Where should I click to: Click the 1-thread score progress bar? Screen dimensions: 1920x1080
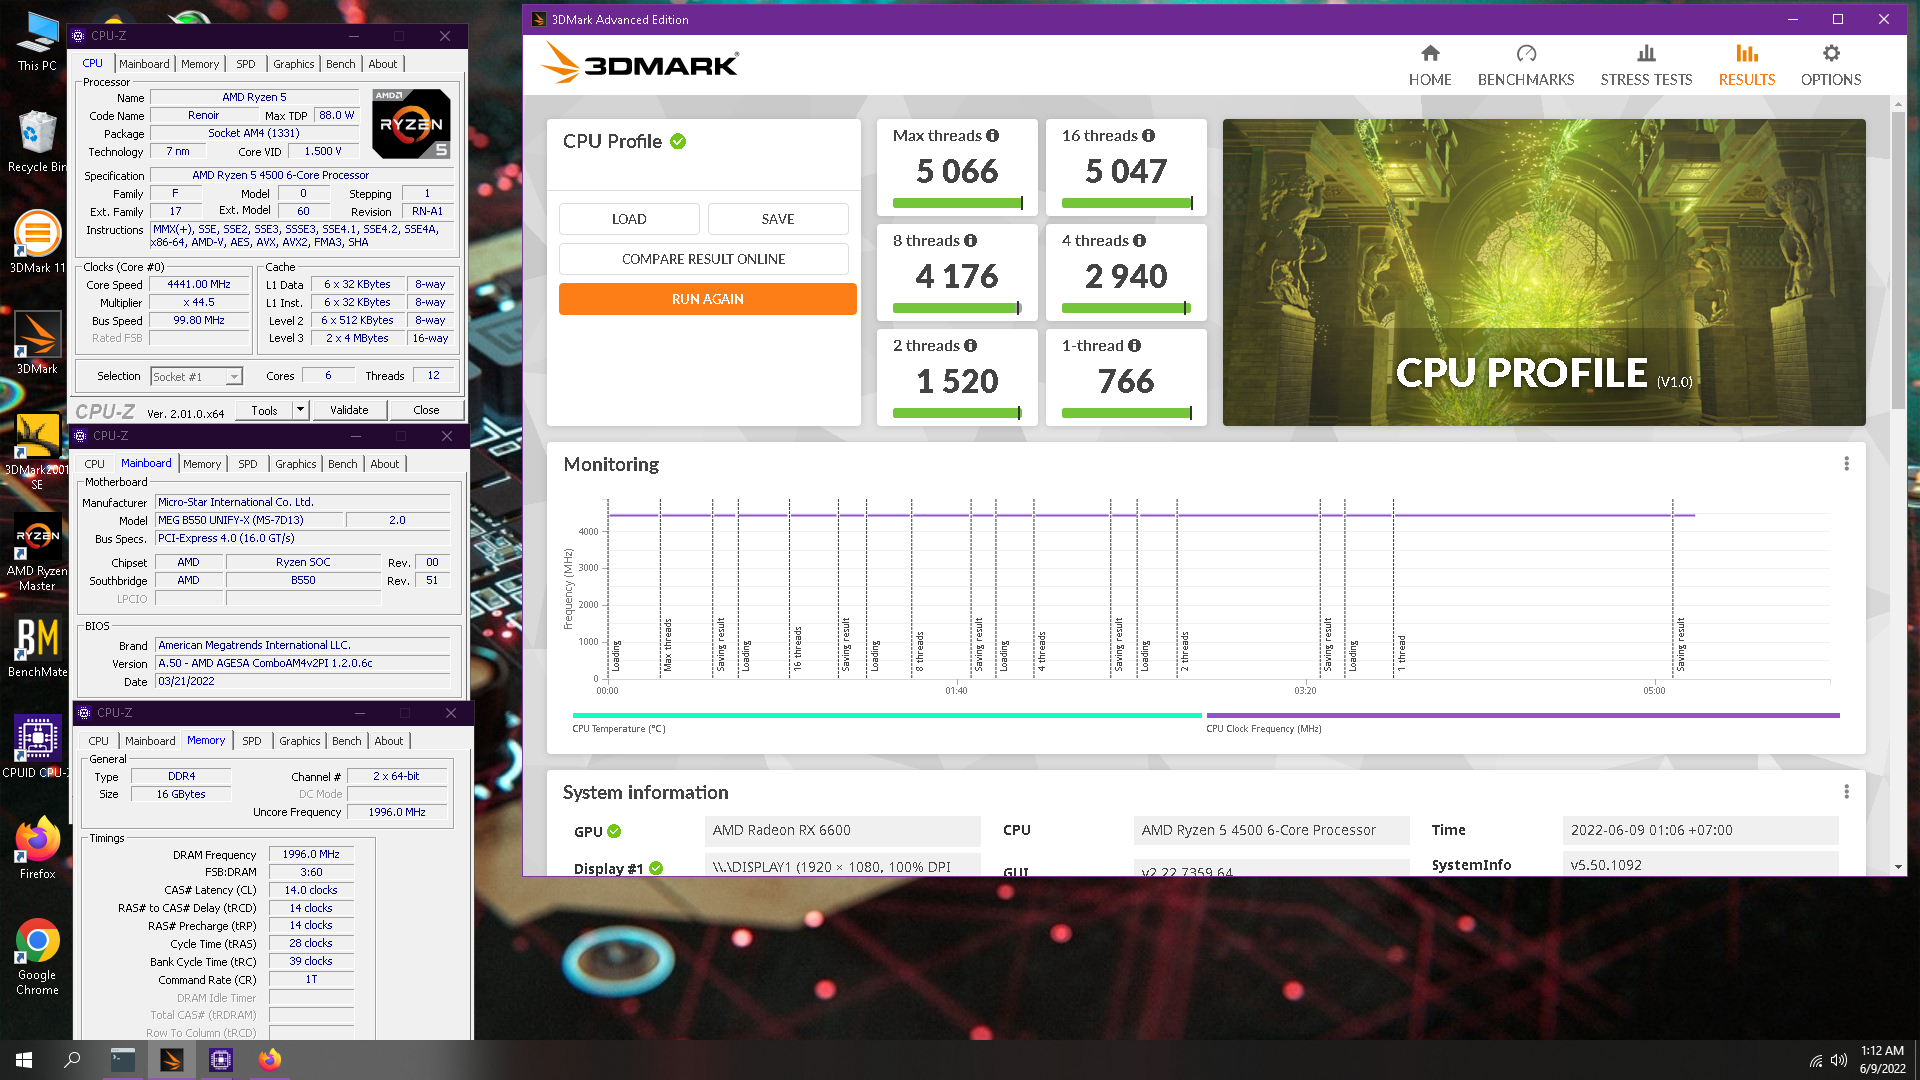coord(1126,413)
